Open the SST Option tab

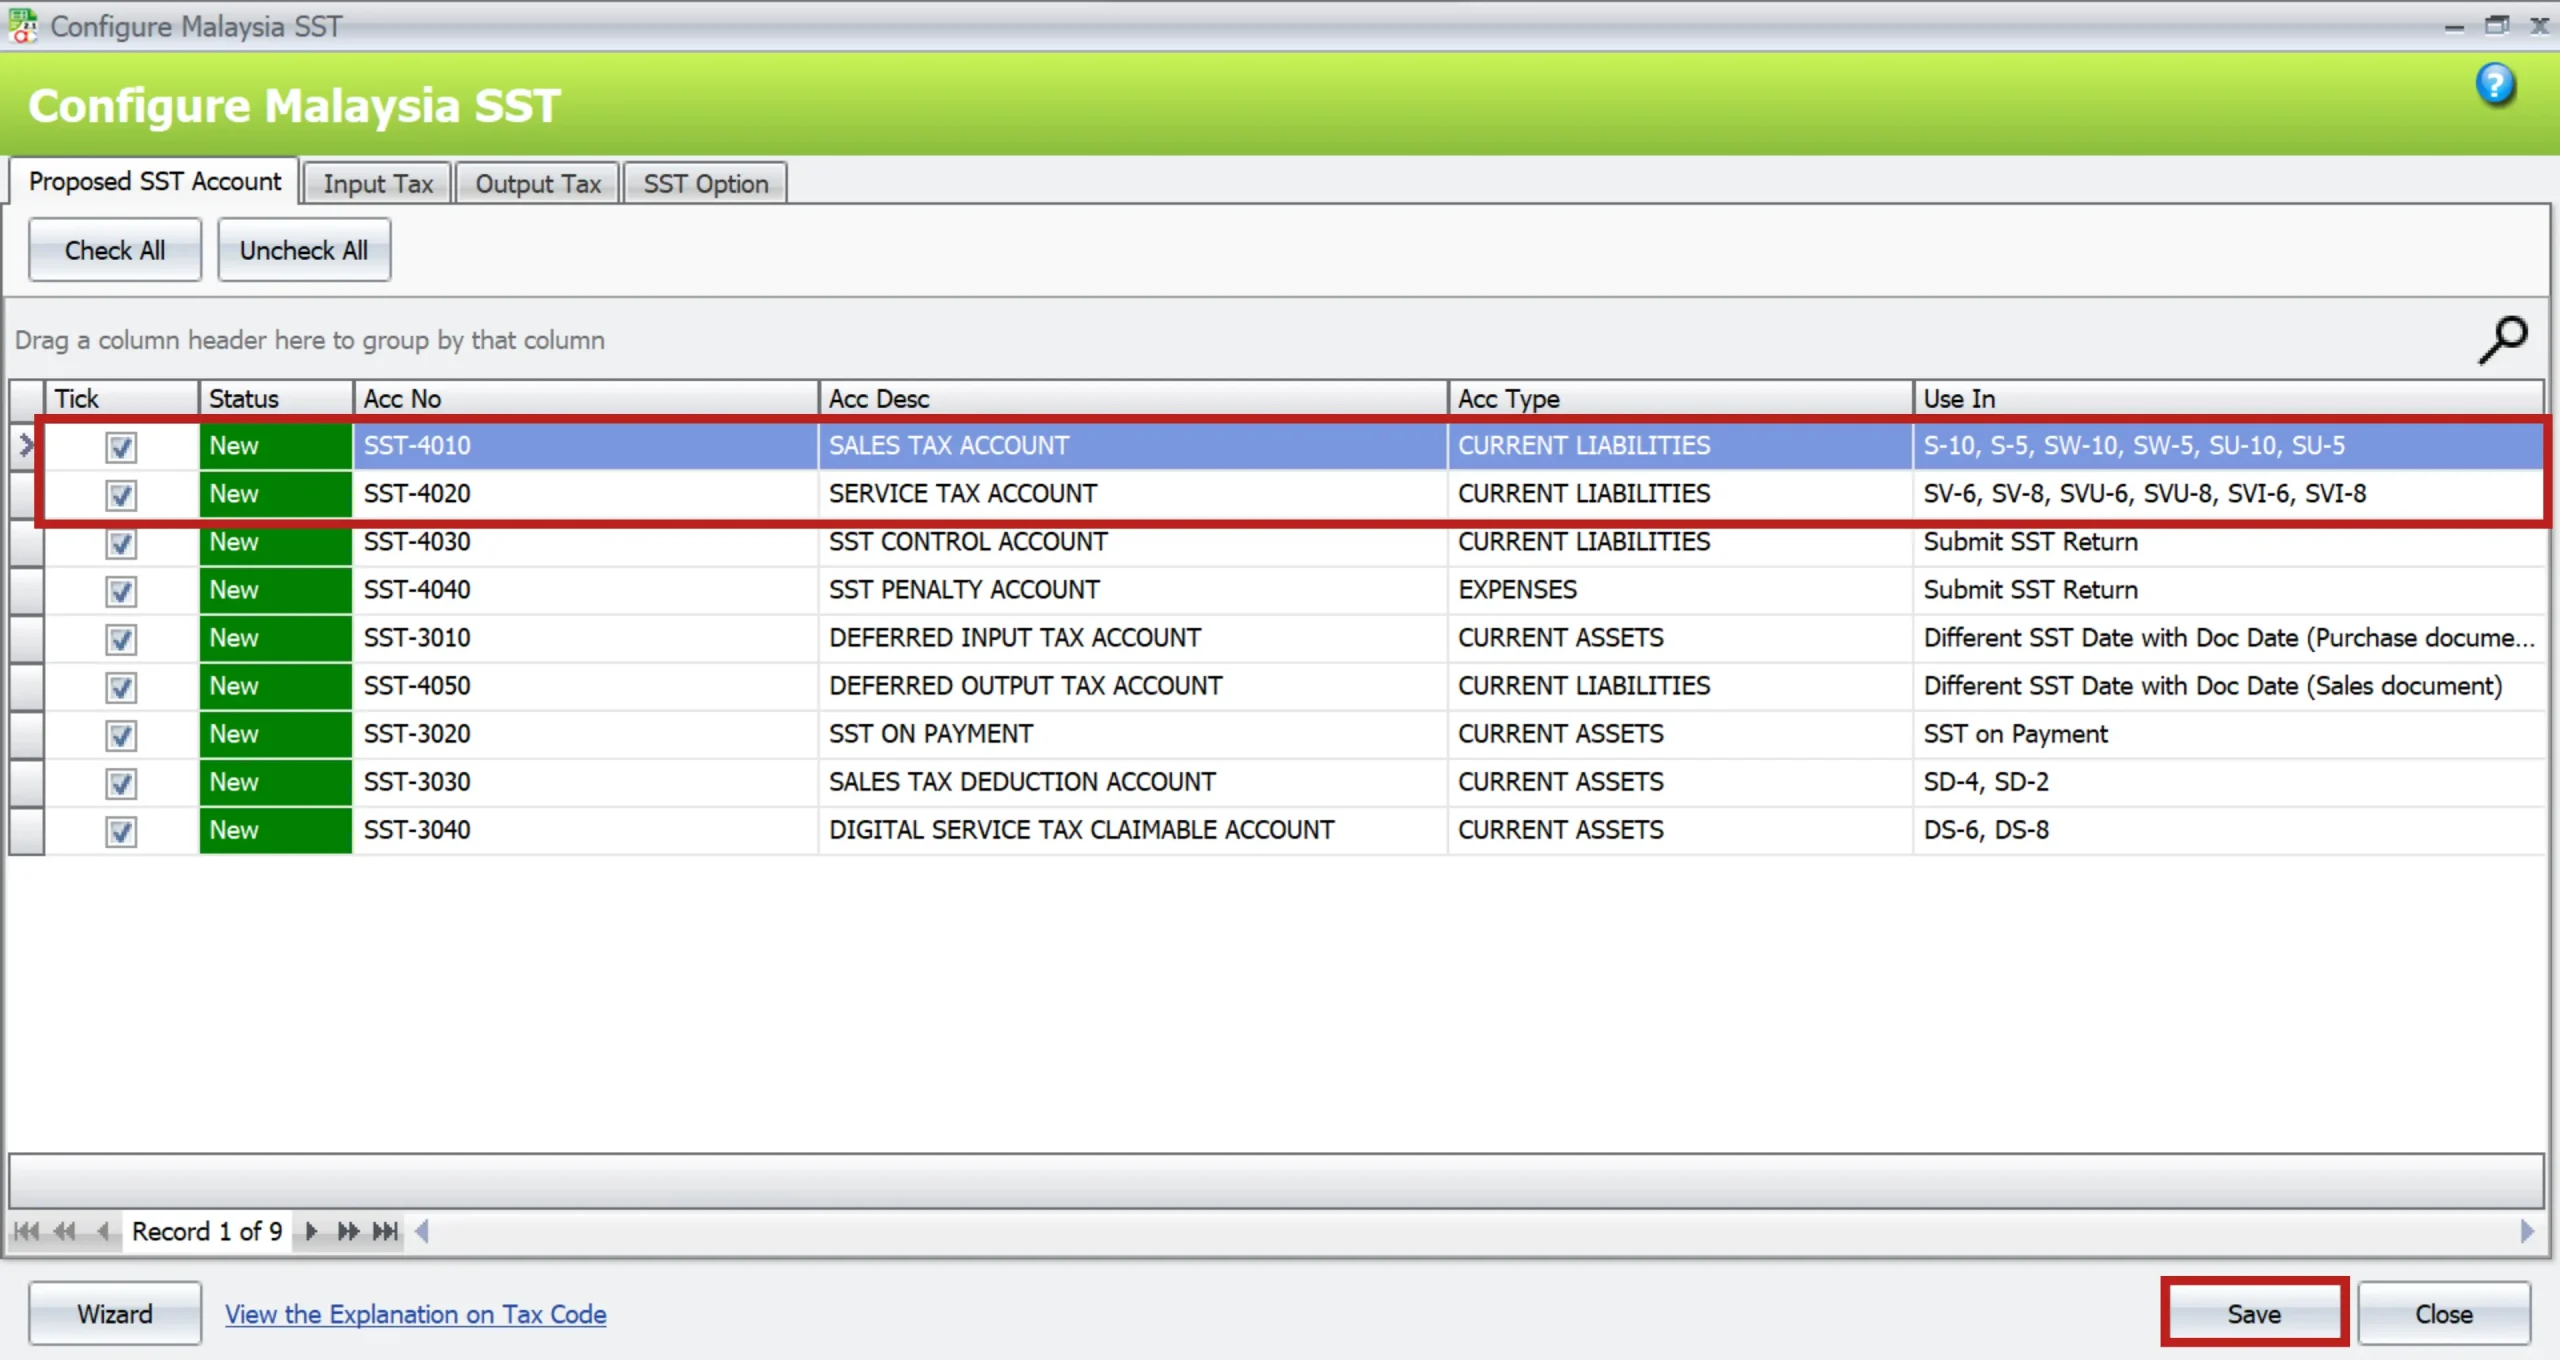705,184
